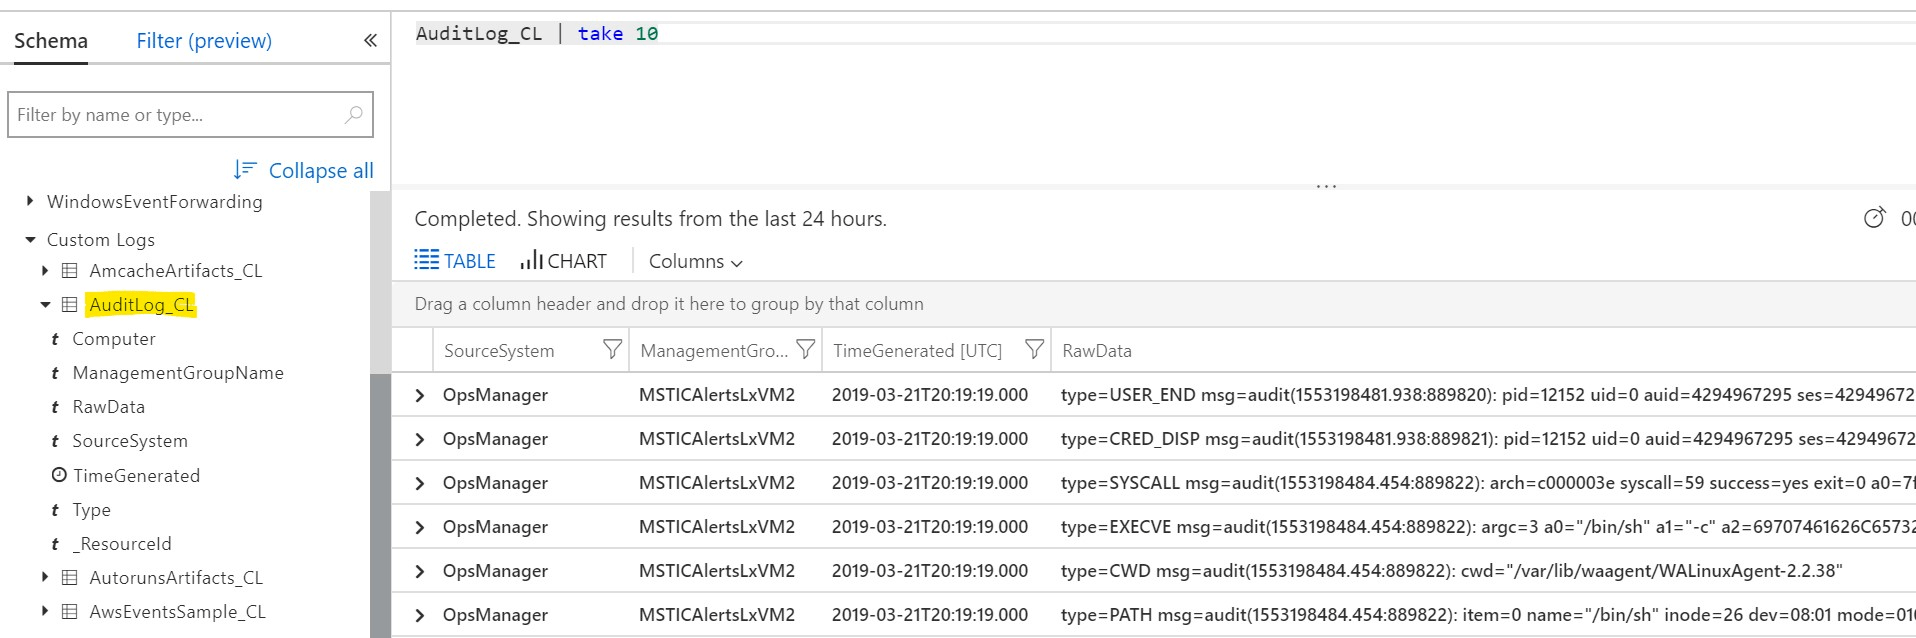Sort by ManagementGroupName column header
This screenshot has width=1916, height=638.
[714, 351]
